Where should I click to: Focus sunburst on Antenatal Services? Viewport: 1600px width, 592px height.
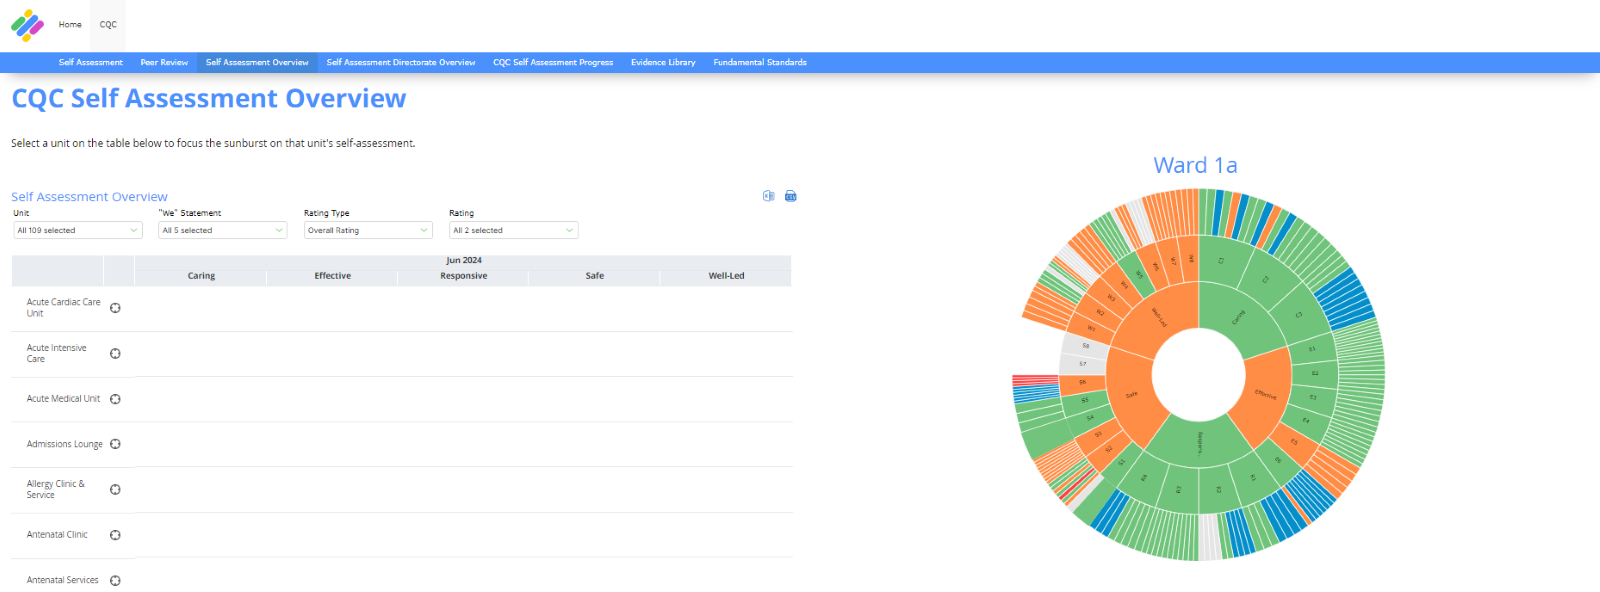115,580
